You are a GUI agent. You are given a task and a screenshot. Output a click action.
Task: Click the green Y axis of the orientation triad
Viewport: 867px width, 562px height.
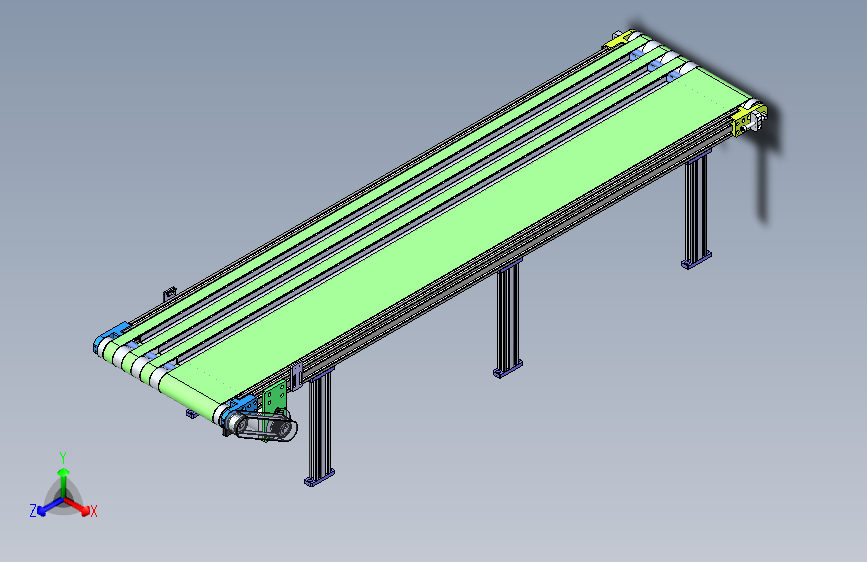(64, 482)
